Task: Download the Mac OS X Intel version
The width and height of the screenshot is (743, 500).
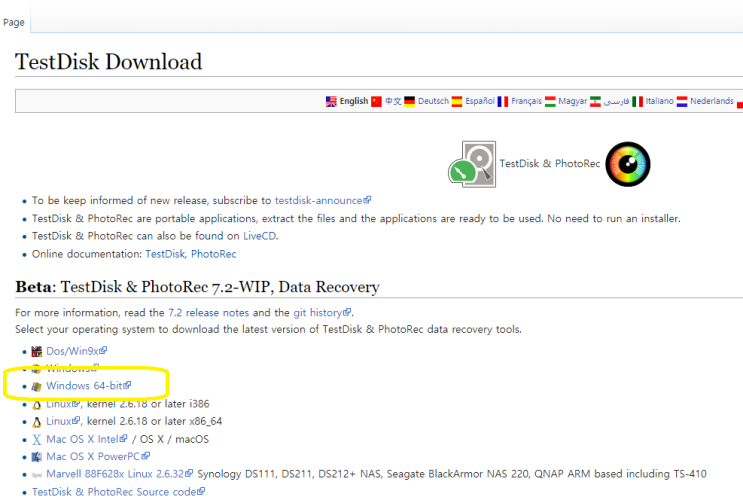Action: click(x=87, y=439)
